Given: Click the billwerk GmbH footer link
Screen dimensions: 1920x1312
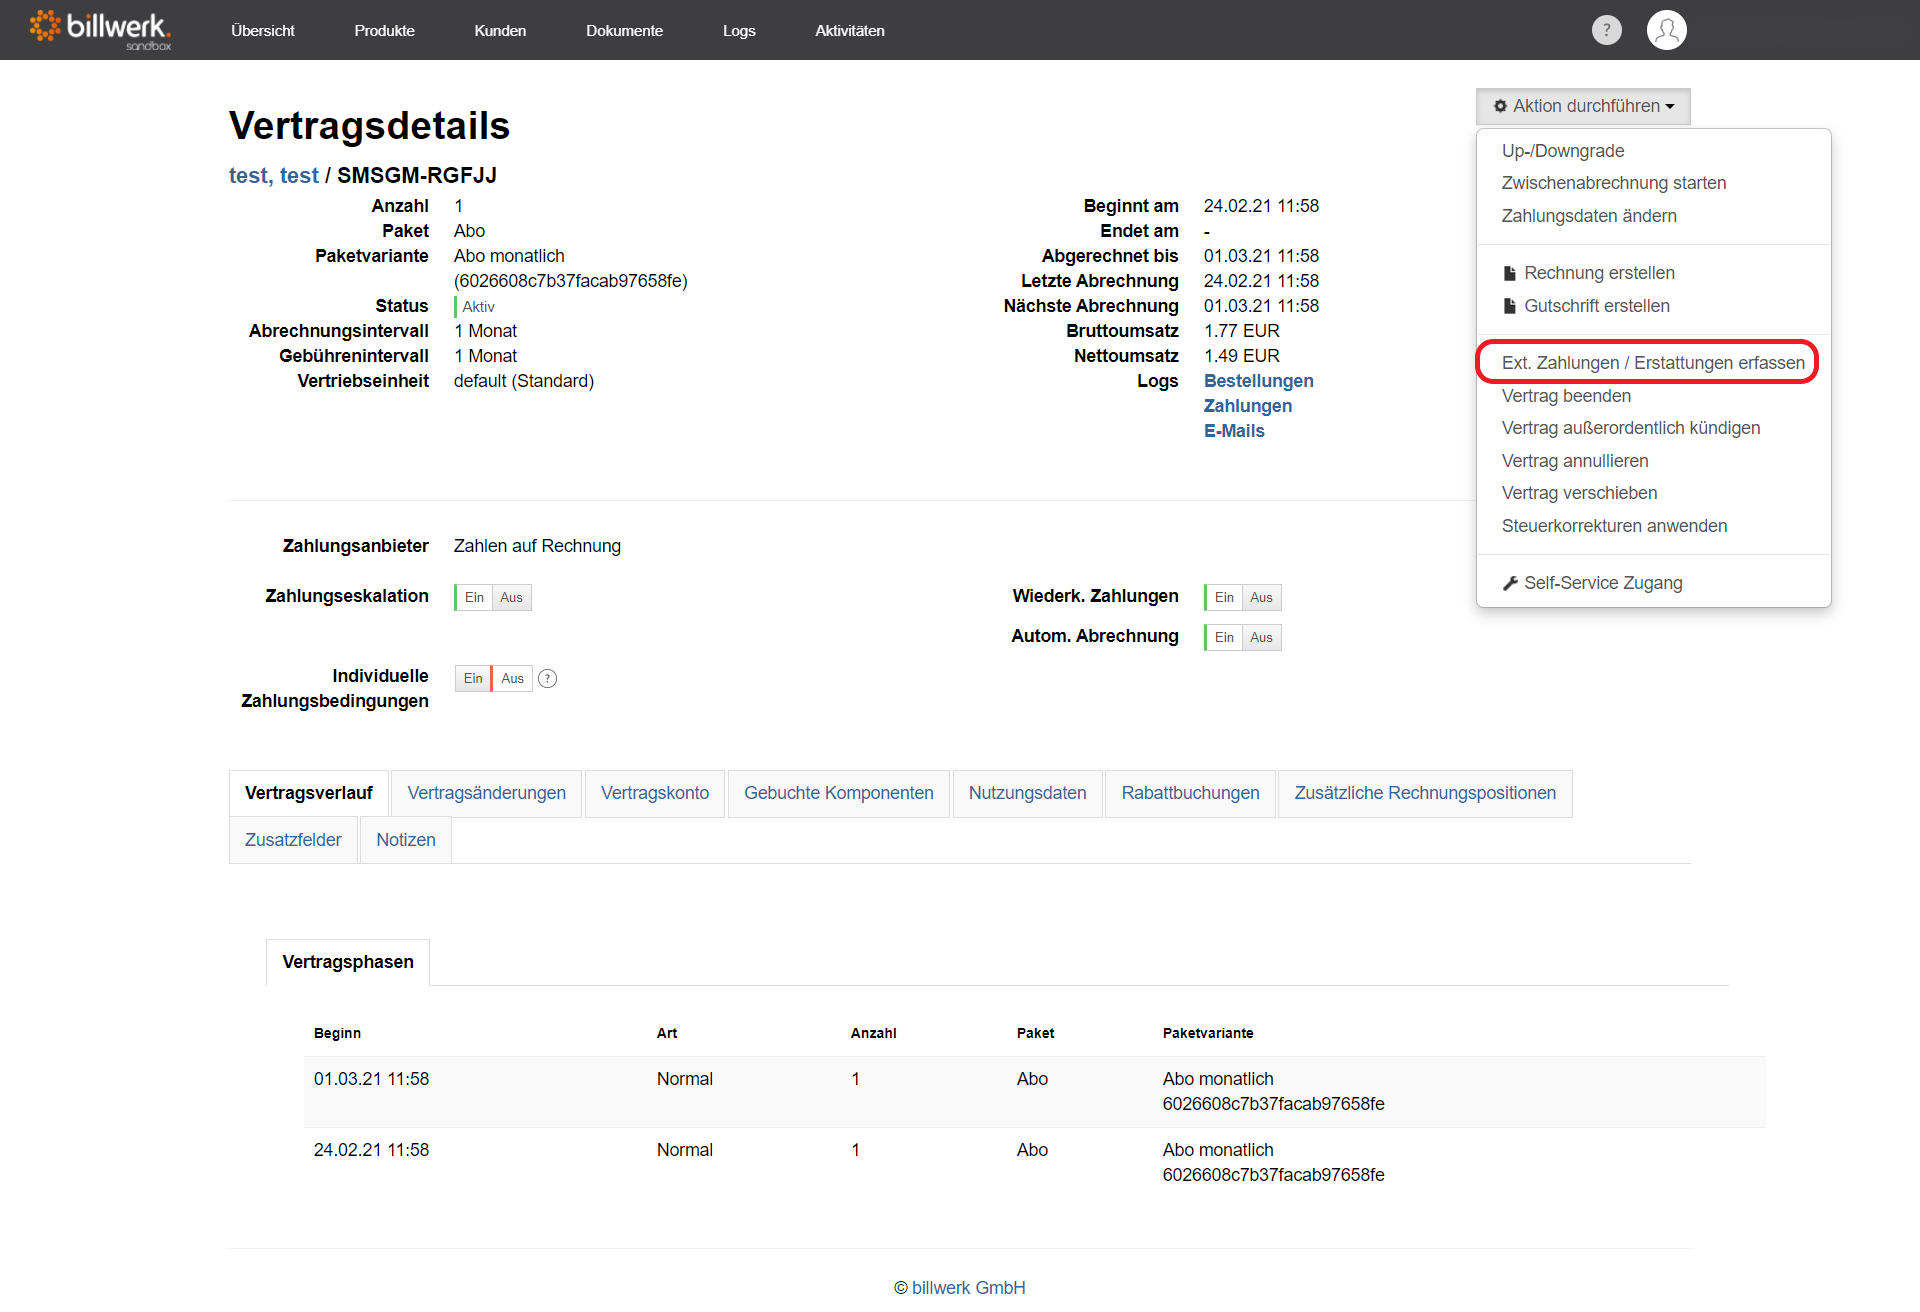Looking at the screenshot, I should coord(968,1288).
